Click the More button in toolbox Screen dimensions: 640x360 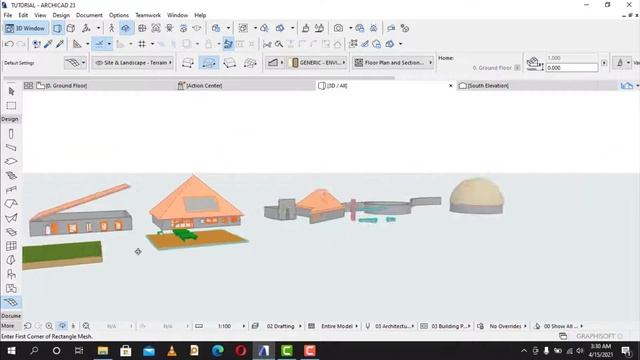[x=8, y=326]
